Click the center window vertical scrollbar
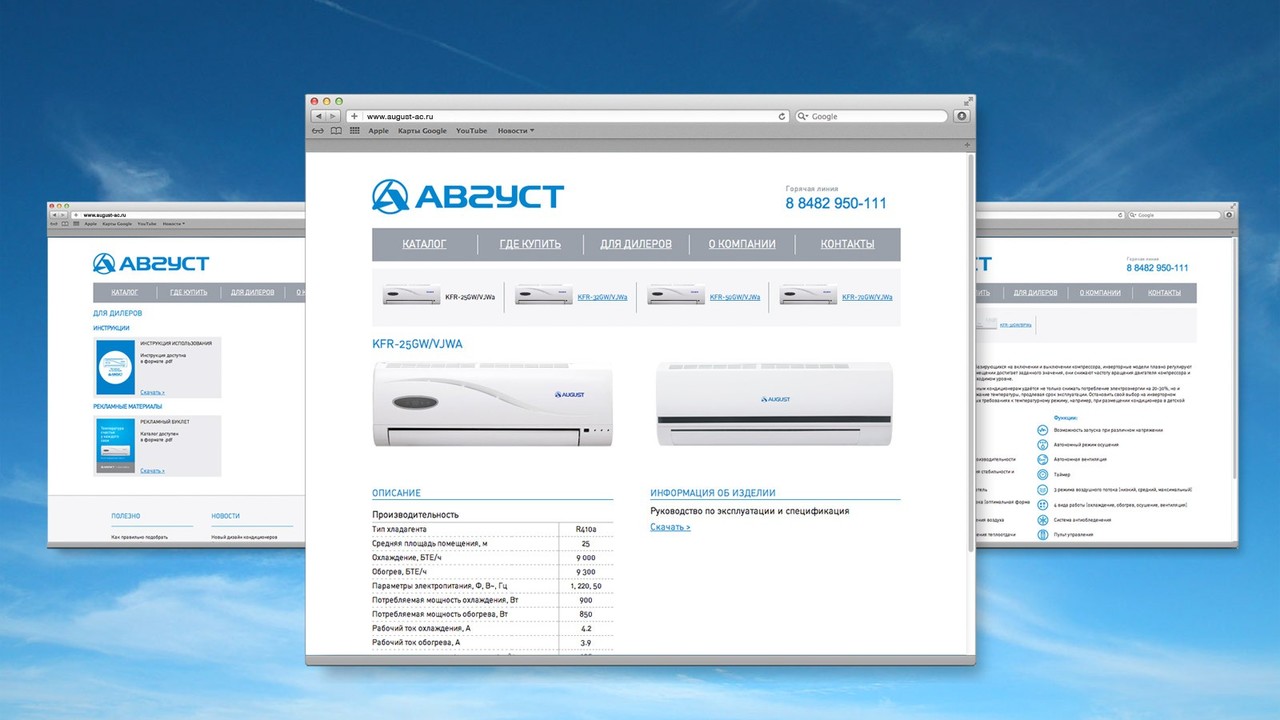 970,350
